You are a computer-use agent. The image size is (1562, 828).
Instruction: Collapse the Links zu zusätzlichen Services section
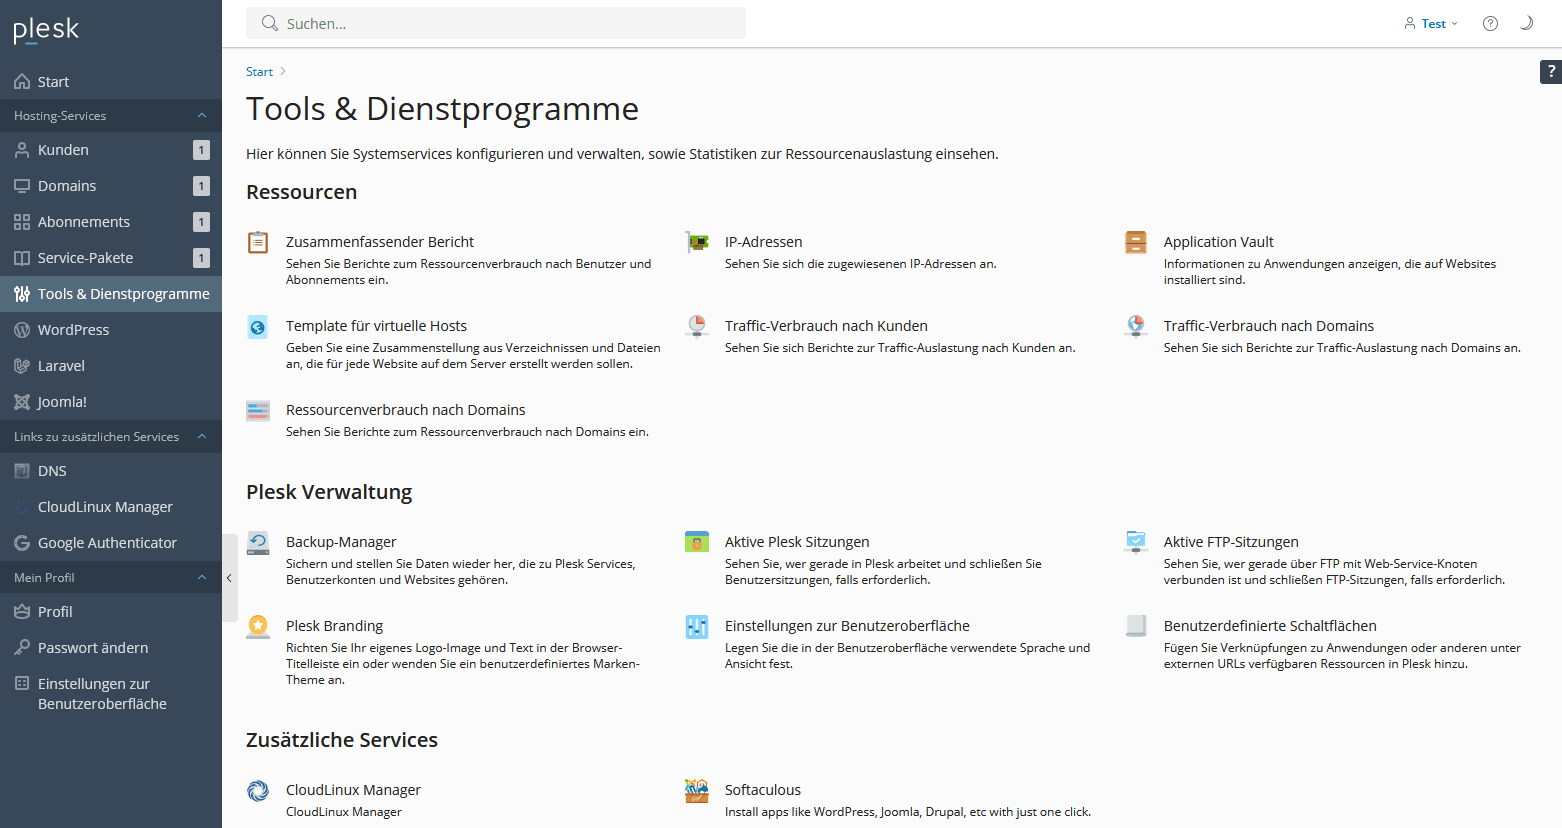coord(202,437)
